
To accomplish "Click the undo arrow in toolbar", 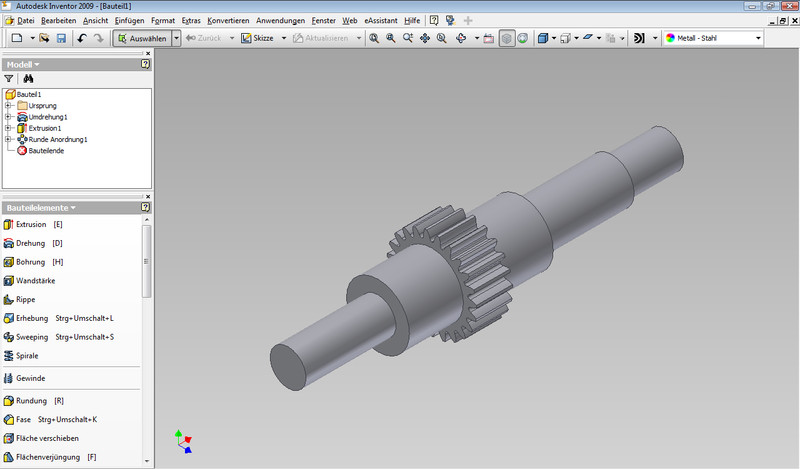I will tap(82, 38).
